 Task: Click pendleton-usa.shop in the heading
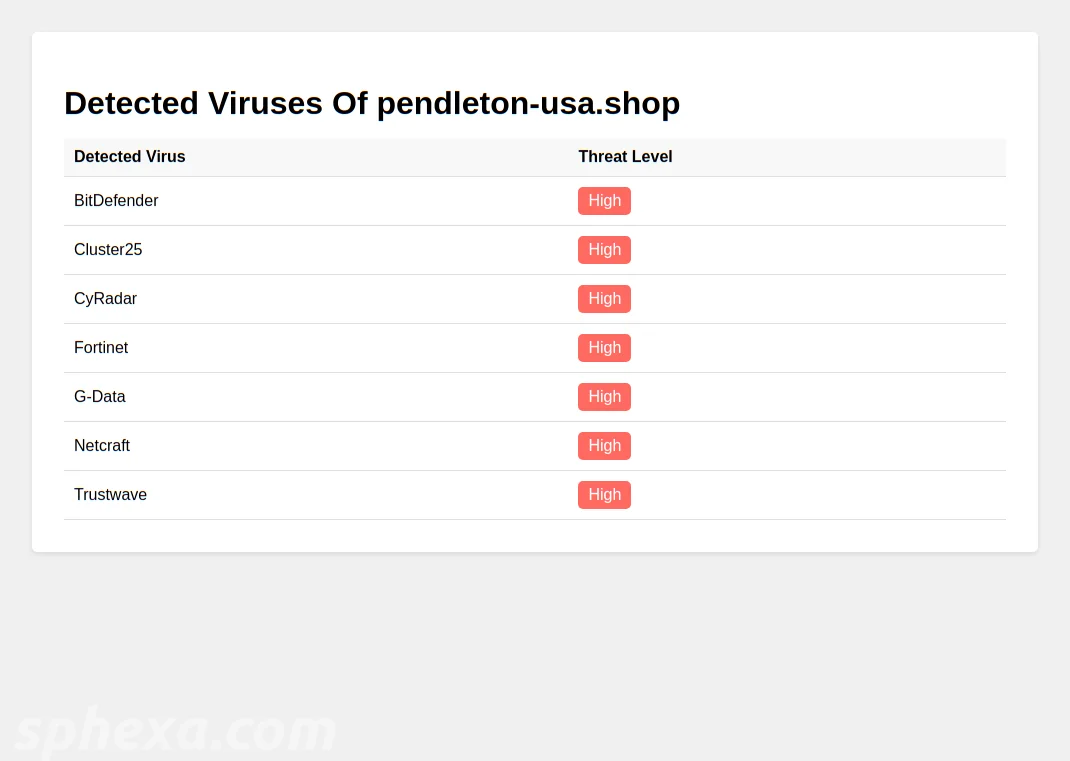[x=528, y=104]
